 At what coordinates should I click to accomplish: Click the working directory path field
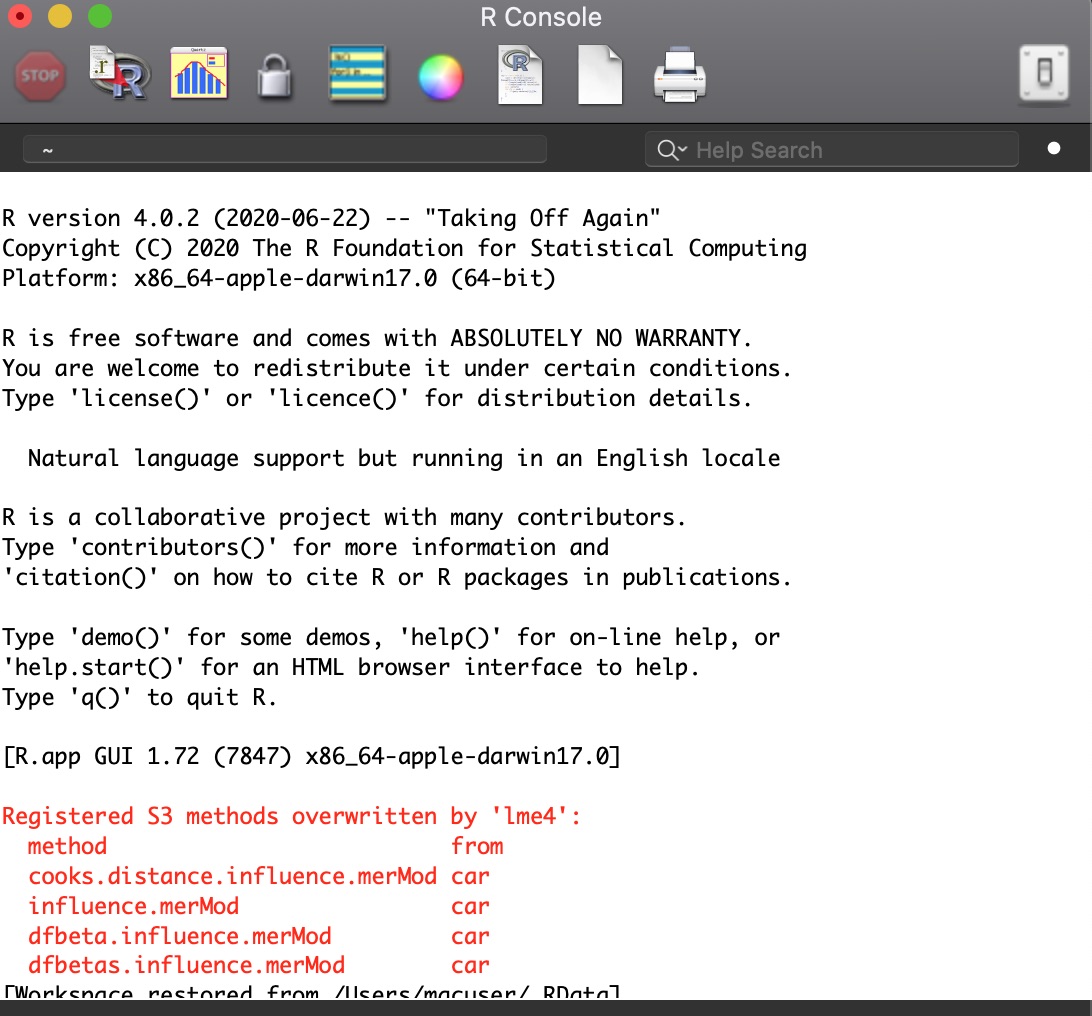pyautogui.click(x=285, y=150)
